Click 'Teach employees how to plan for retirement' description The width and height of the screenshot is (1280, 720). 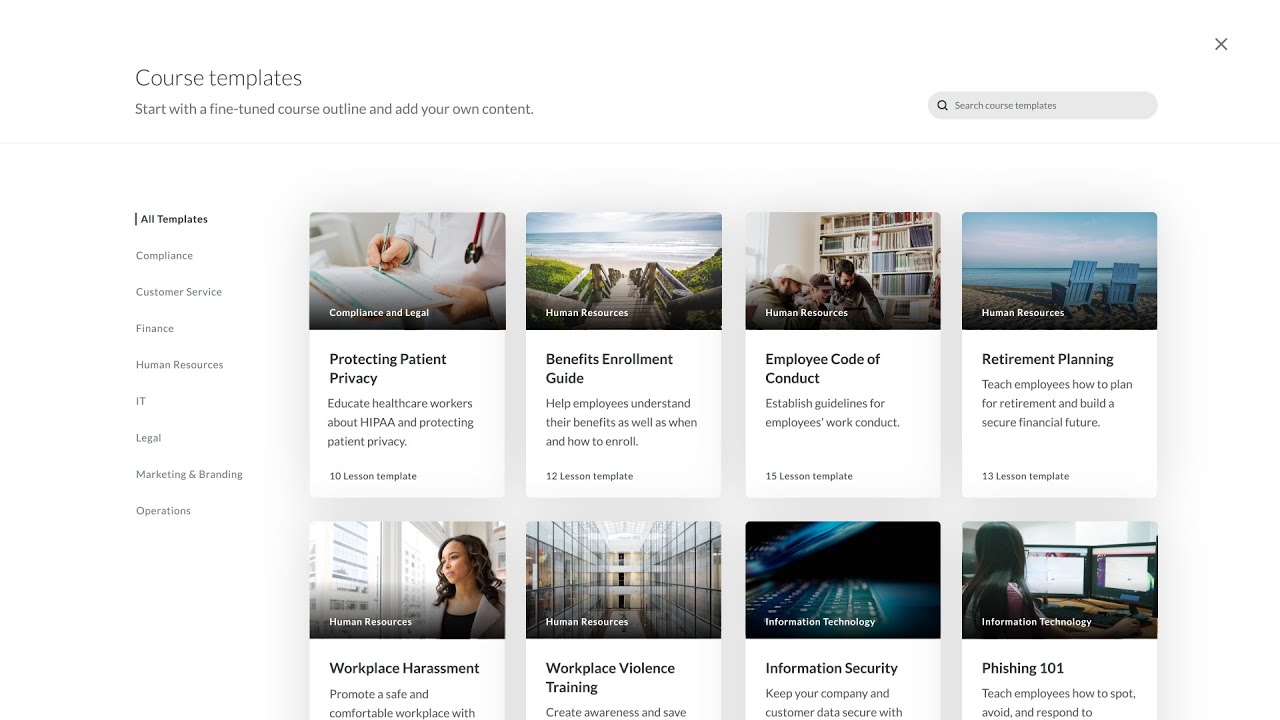point(1057,403)
